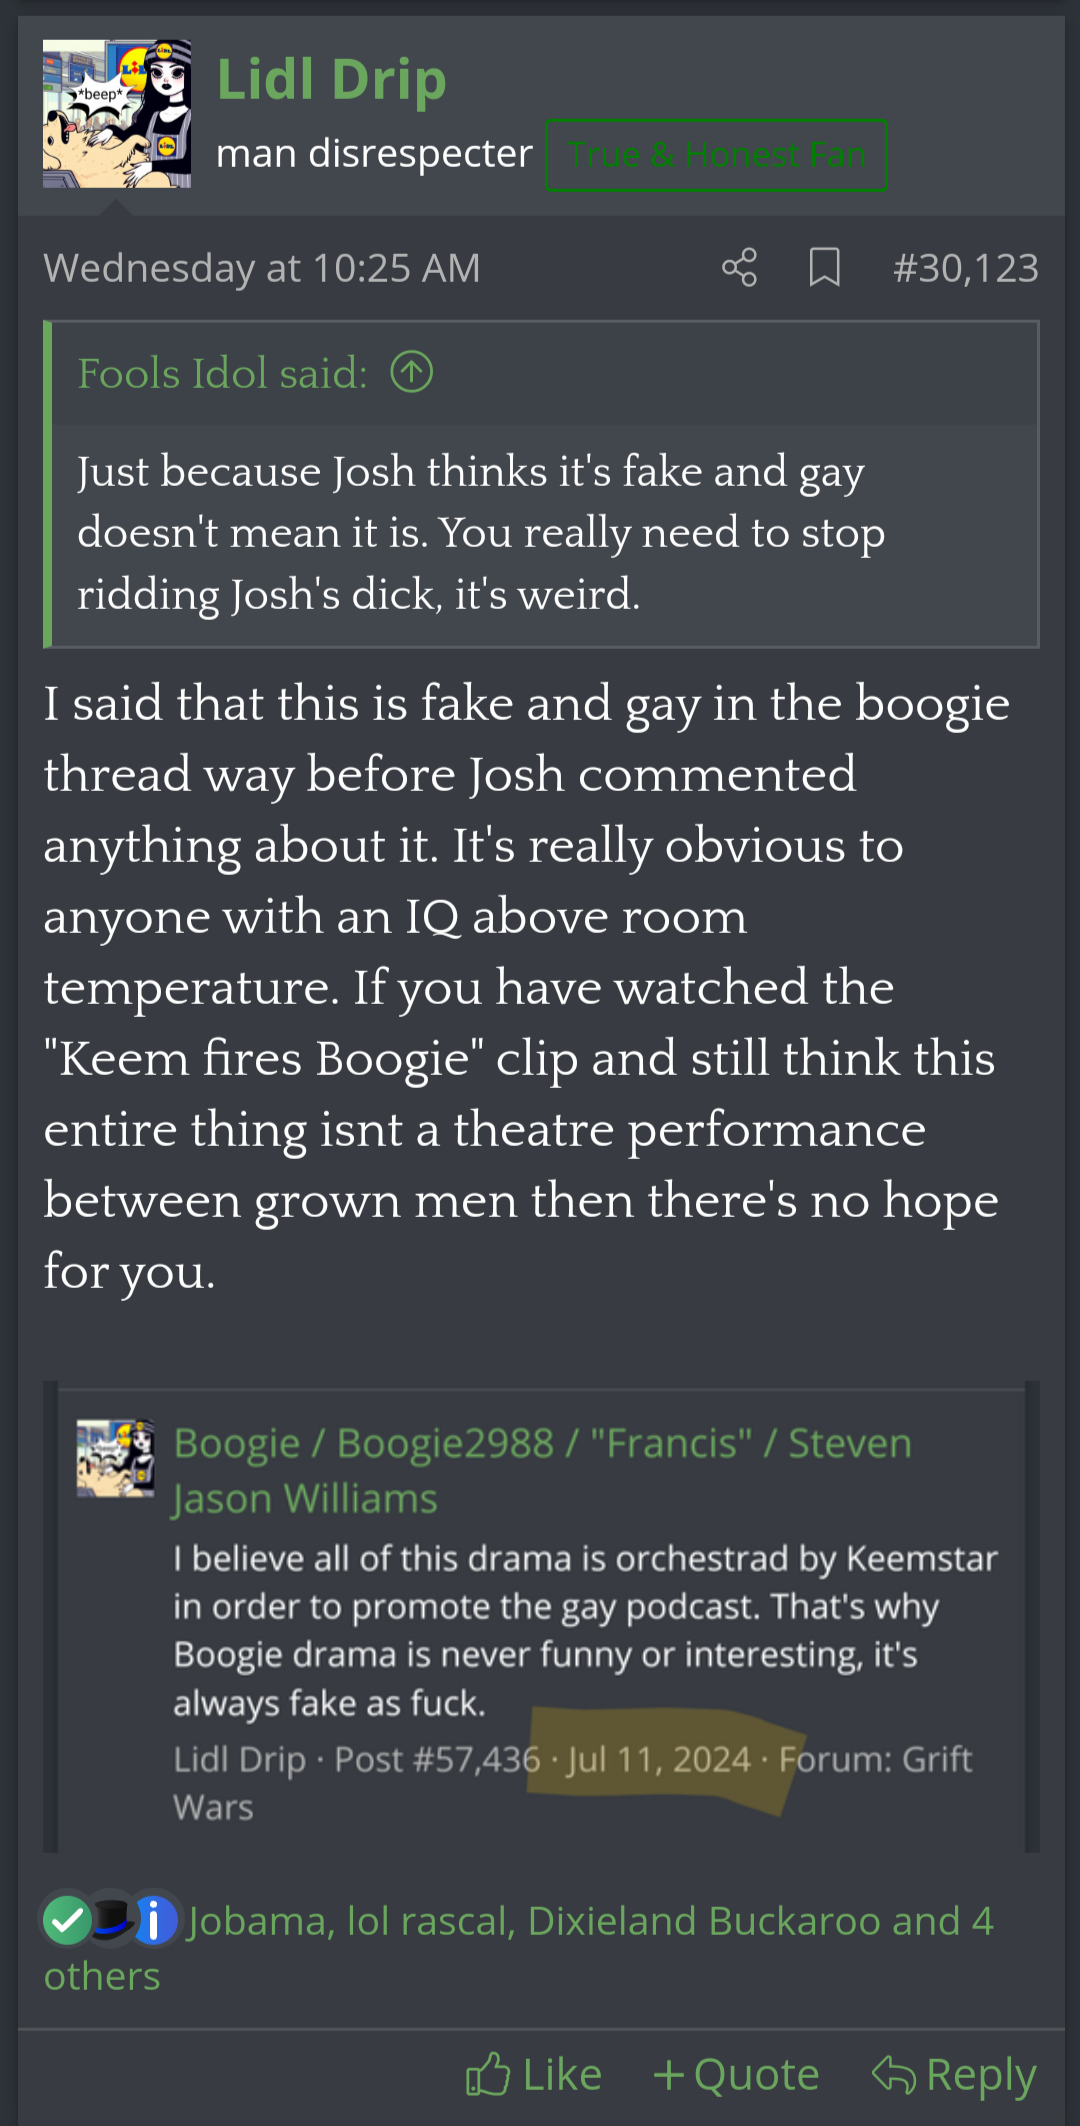View the blue Informative reaction icon

click(x=154, y=1920)
